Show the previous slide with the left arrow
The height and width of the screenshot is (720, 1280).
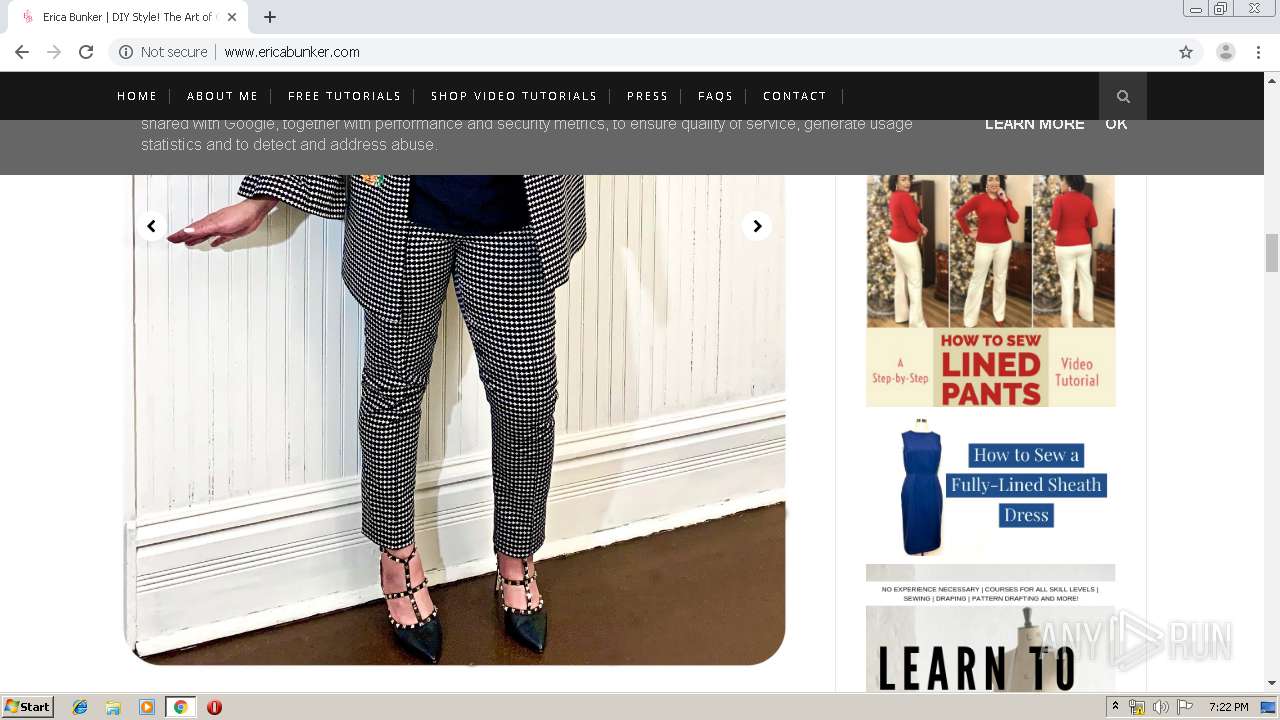coord(151,226)
